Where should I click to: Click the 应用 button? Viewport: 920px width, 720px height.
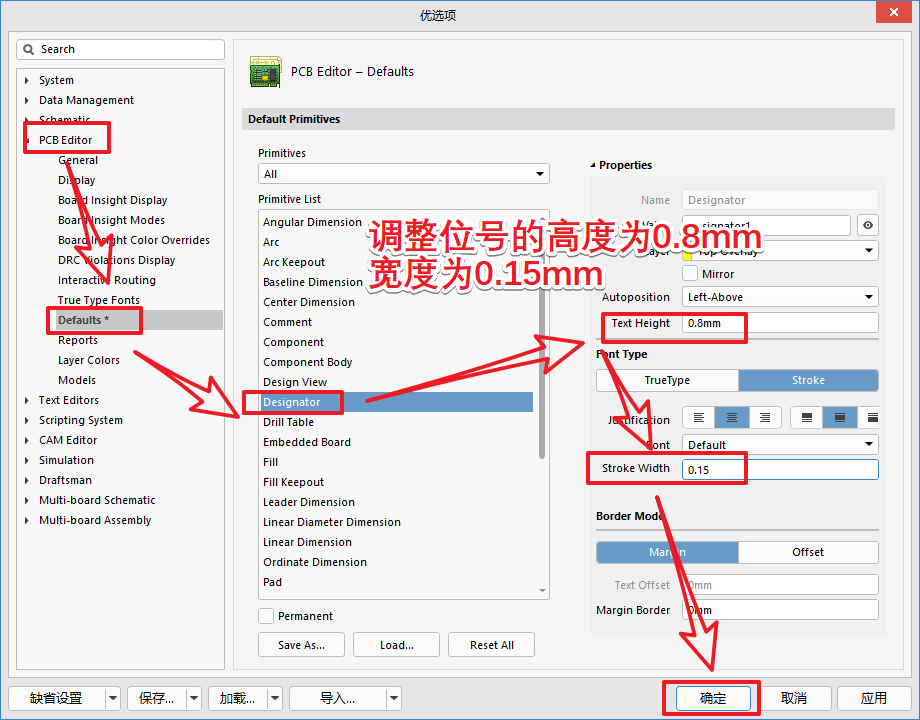point(874,698)
